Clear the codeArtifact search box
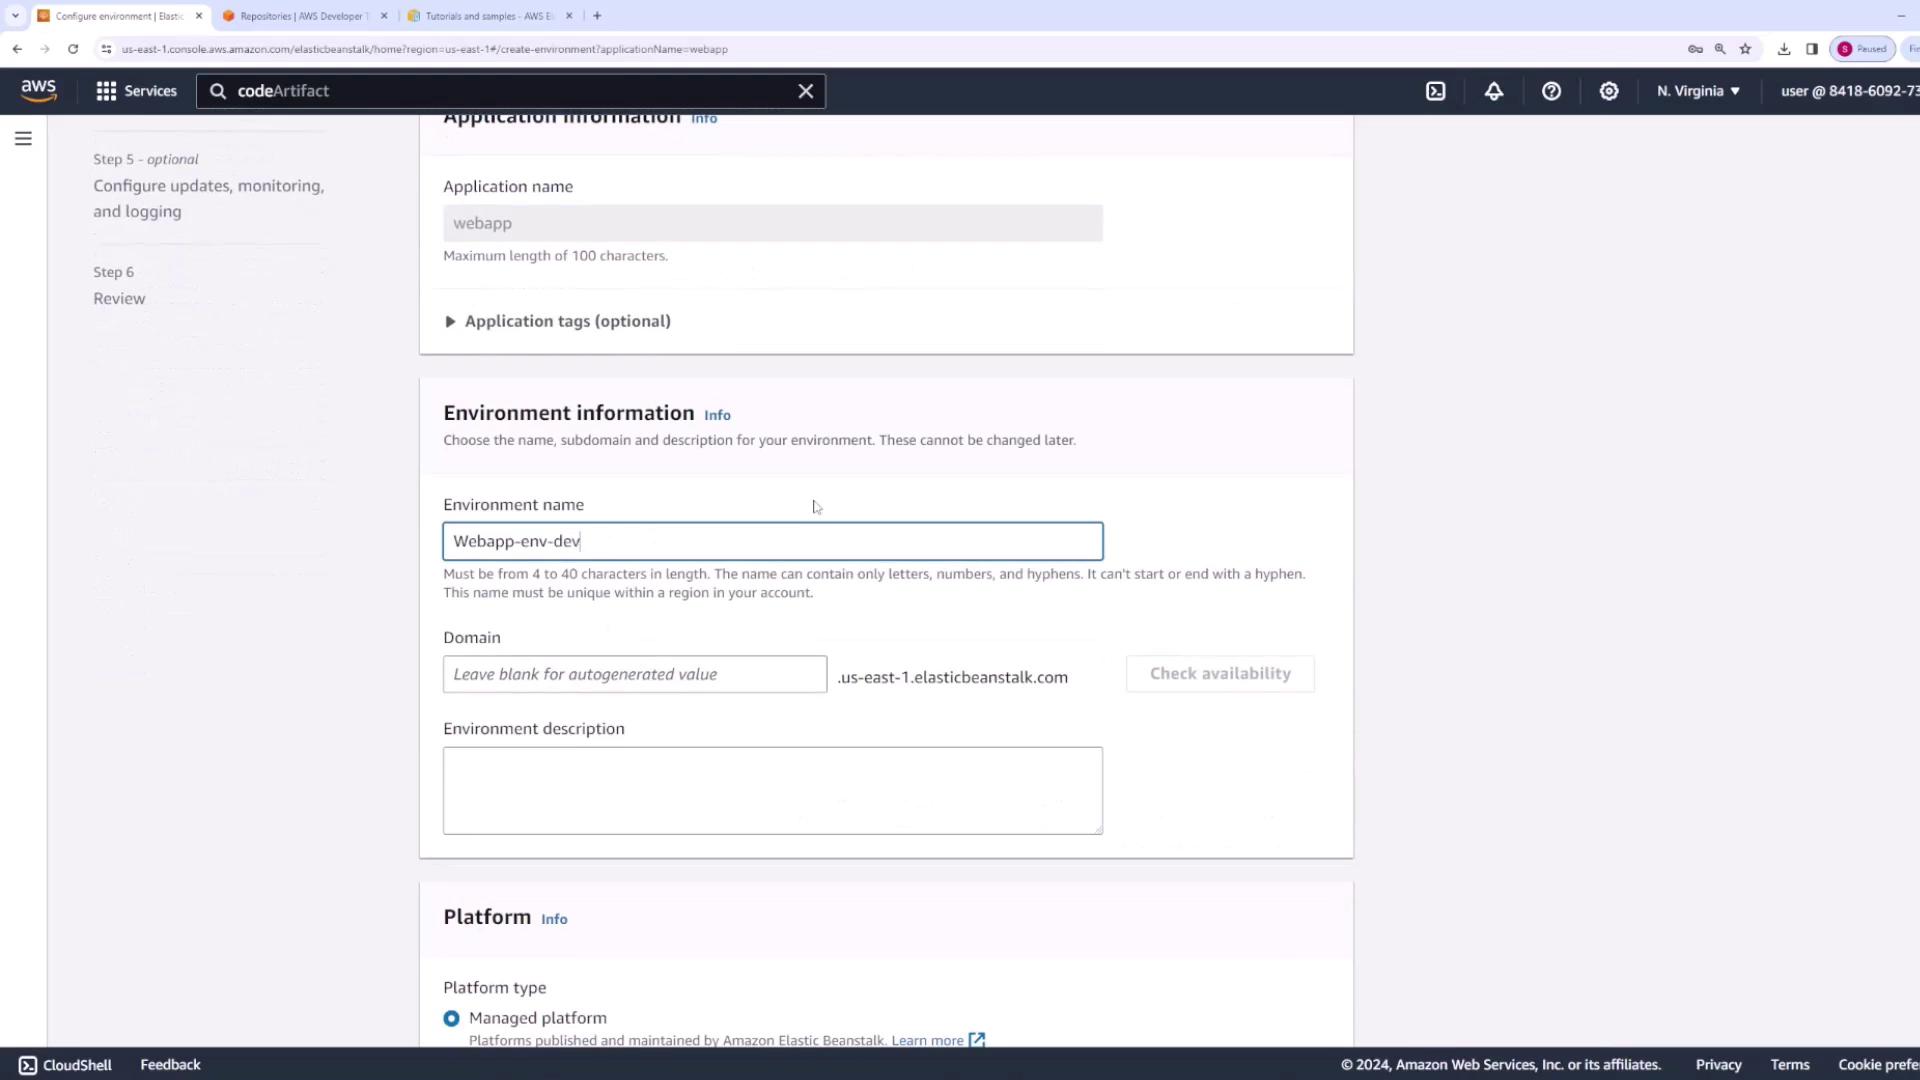The image size is (1920, 1080). click(x=805, y=91)
